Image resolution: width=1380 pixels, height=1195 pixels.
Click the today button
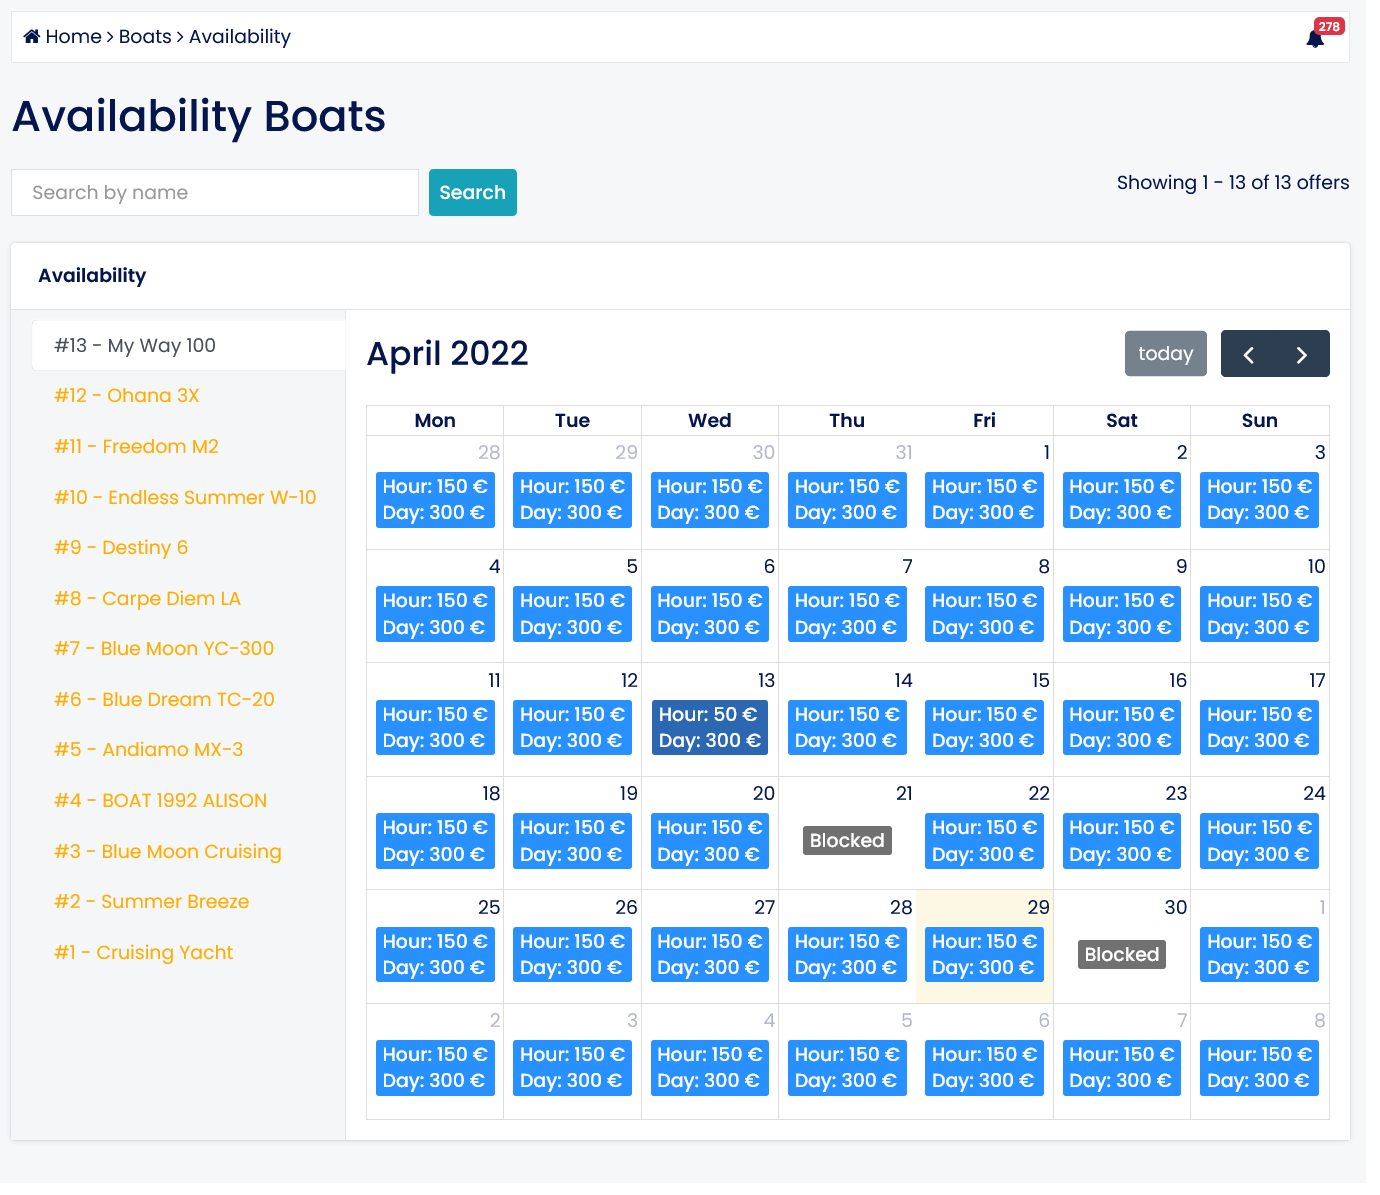(1166, 354)
